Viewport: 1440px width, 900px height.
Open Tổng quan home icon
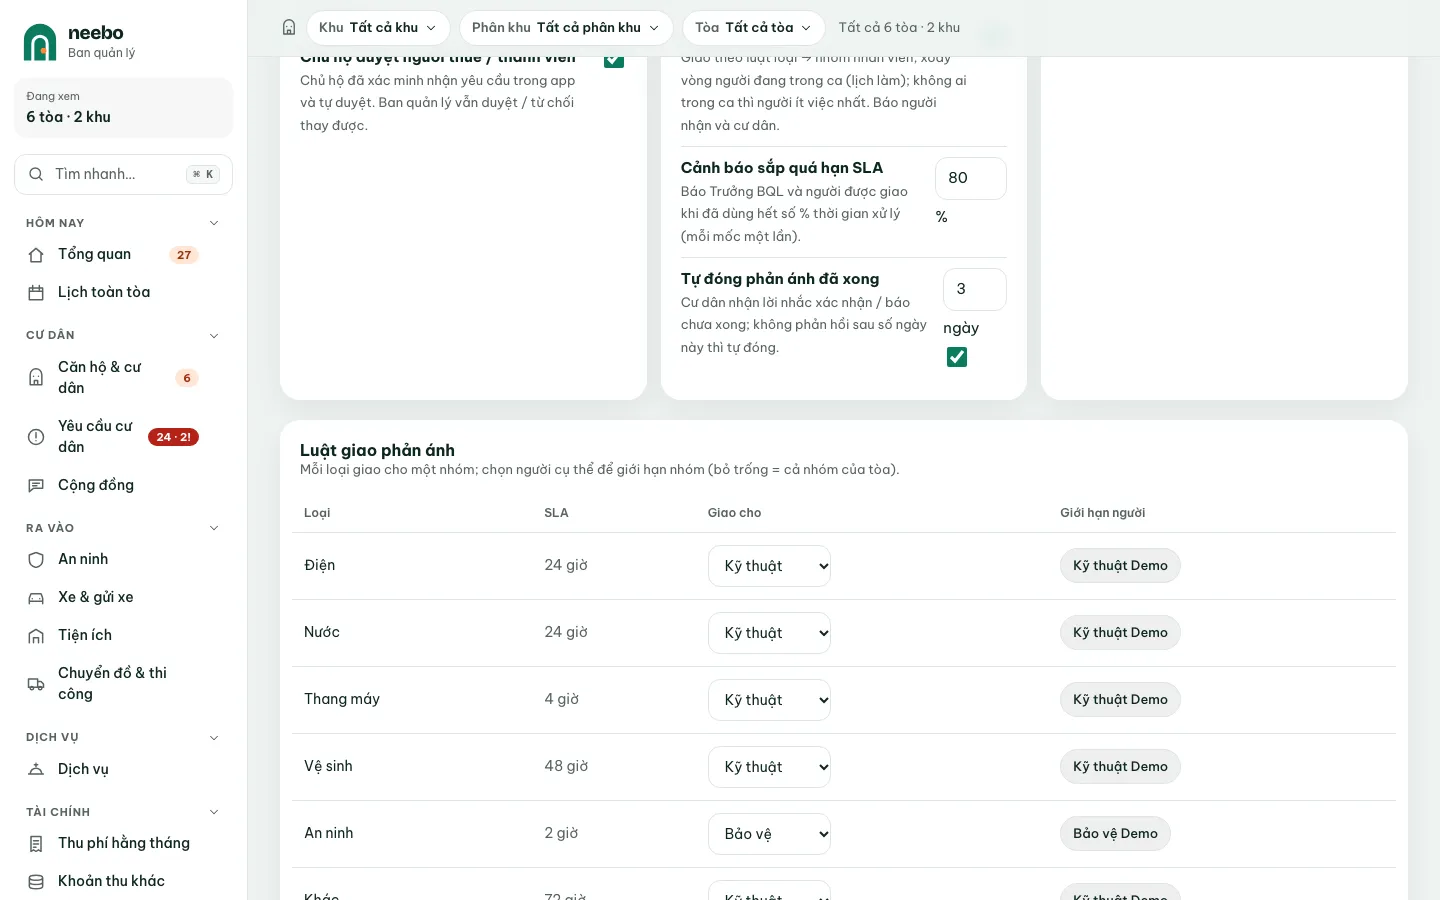coord(36,255)
